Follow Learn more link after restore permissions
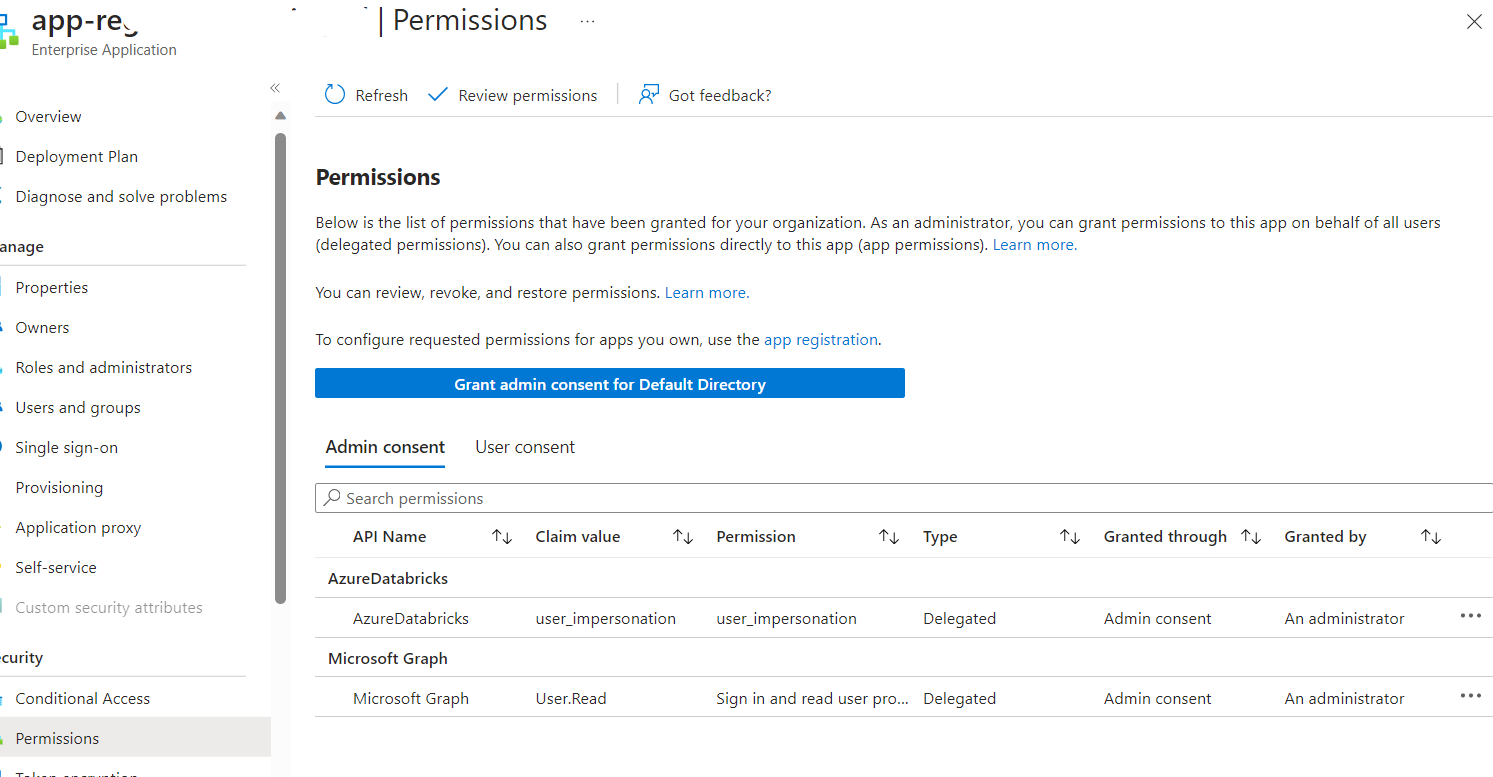The height and width of the screenshot is (777, 1493). point(707,293)
